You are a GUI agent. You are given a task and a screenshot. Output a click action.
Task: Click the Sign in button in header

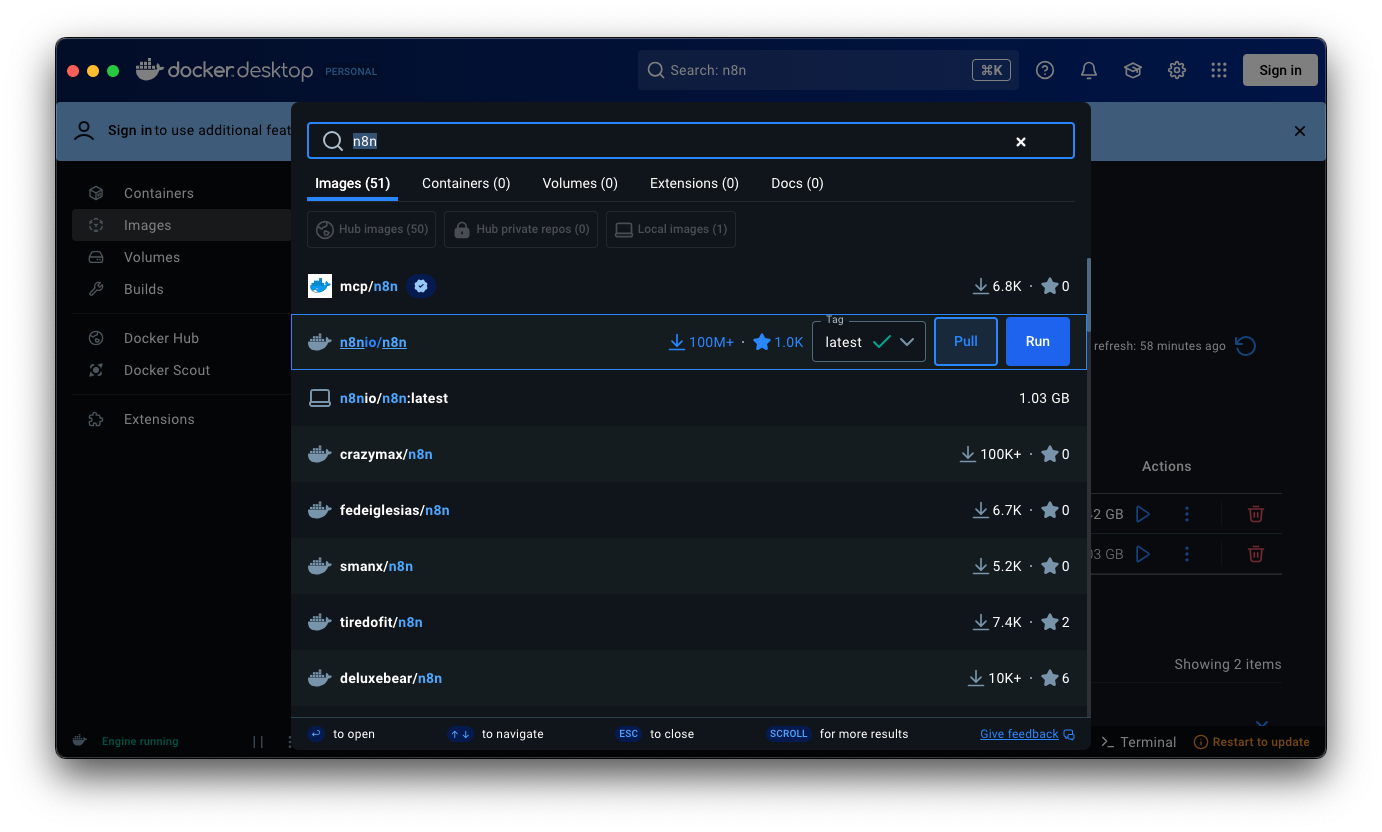click(x=1280, y=70)
